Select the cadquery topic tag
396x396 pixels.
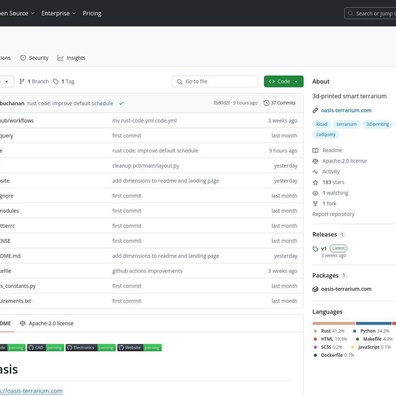326,134
